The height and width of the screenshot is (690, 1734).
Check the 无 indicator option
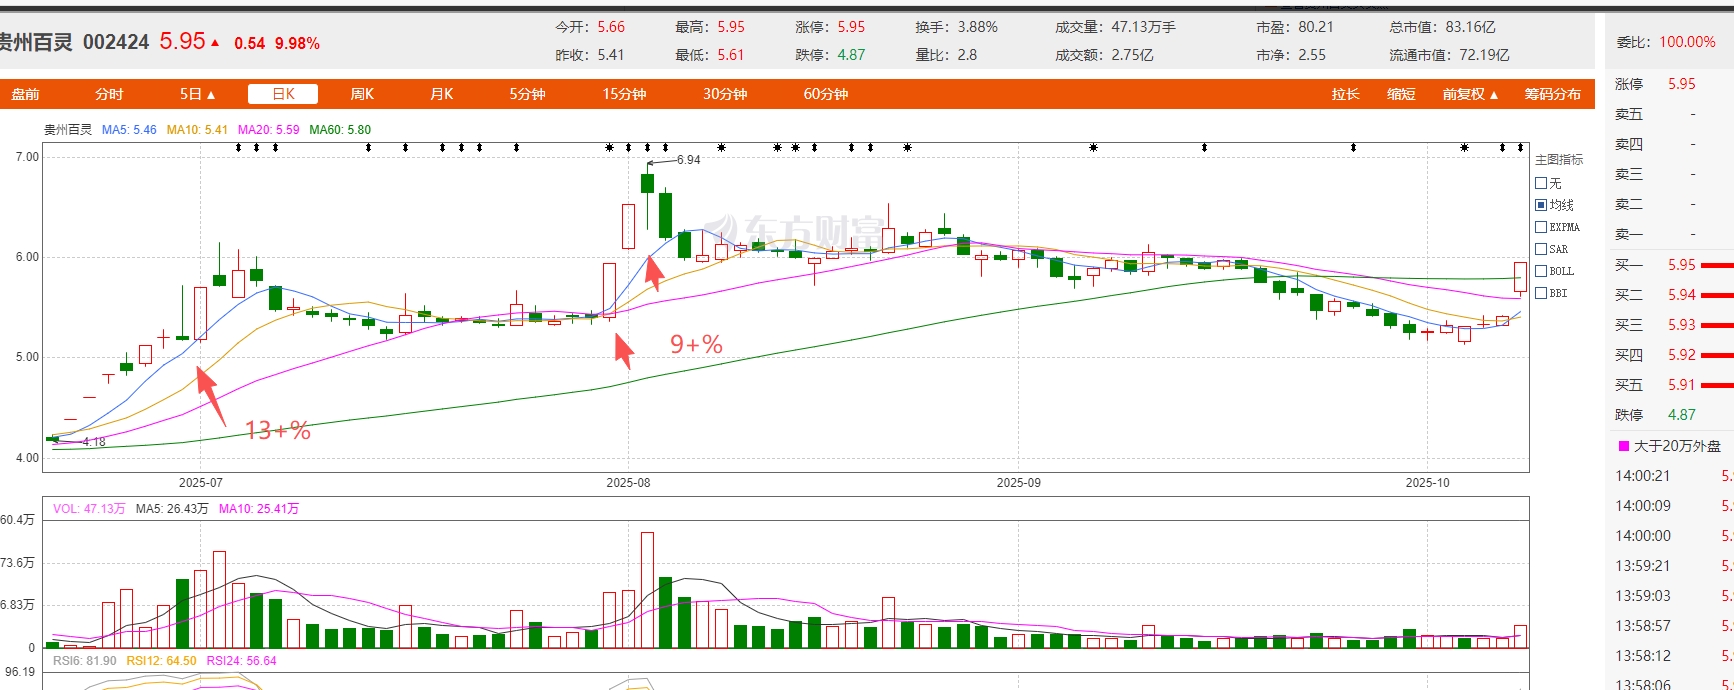tap(1541, 183)
